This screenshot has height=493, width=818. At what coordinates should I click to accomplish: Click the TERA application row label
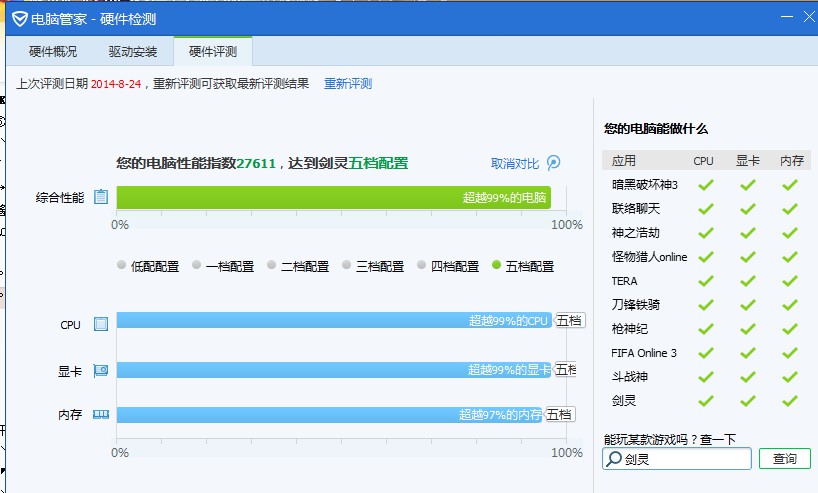(x=624, y=281)
